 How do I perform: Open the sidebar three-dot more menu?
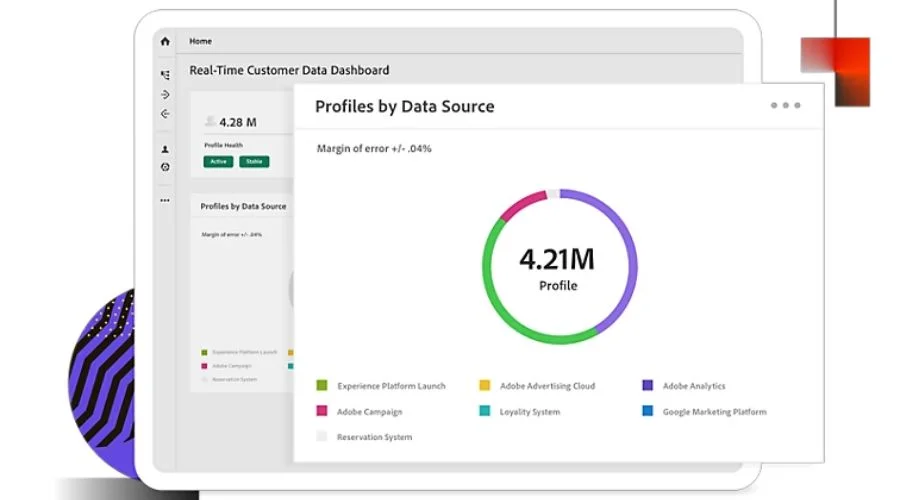tap(165, 200)
